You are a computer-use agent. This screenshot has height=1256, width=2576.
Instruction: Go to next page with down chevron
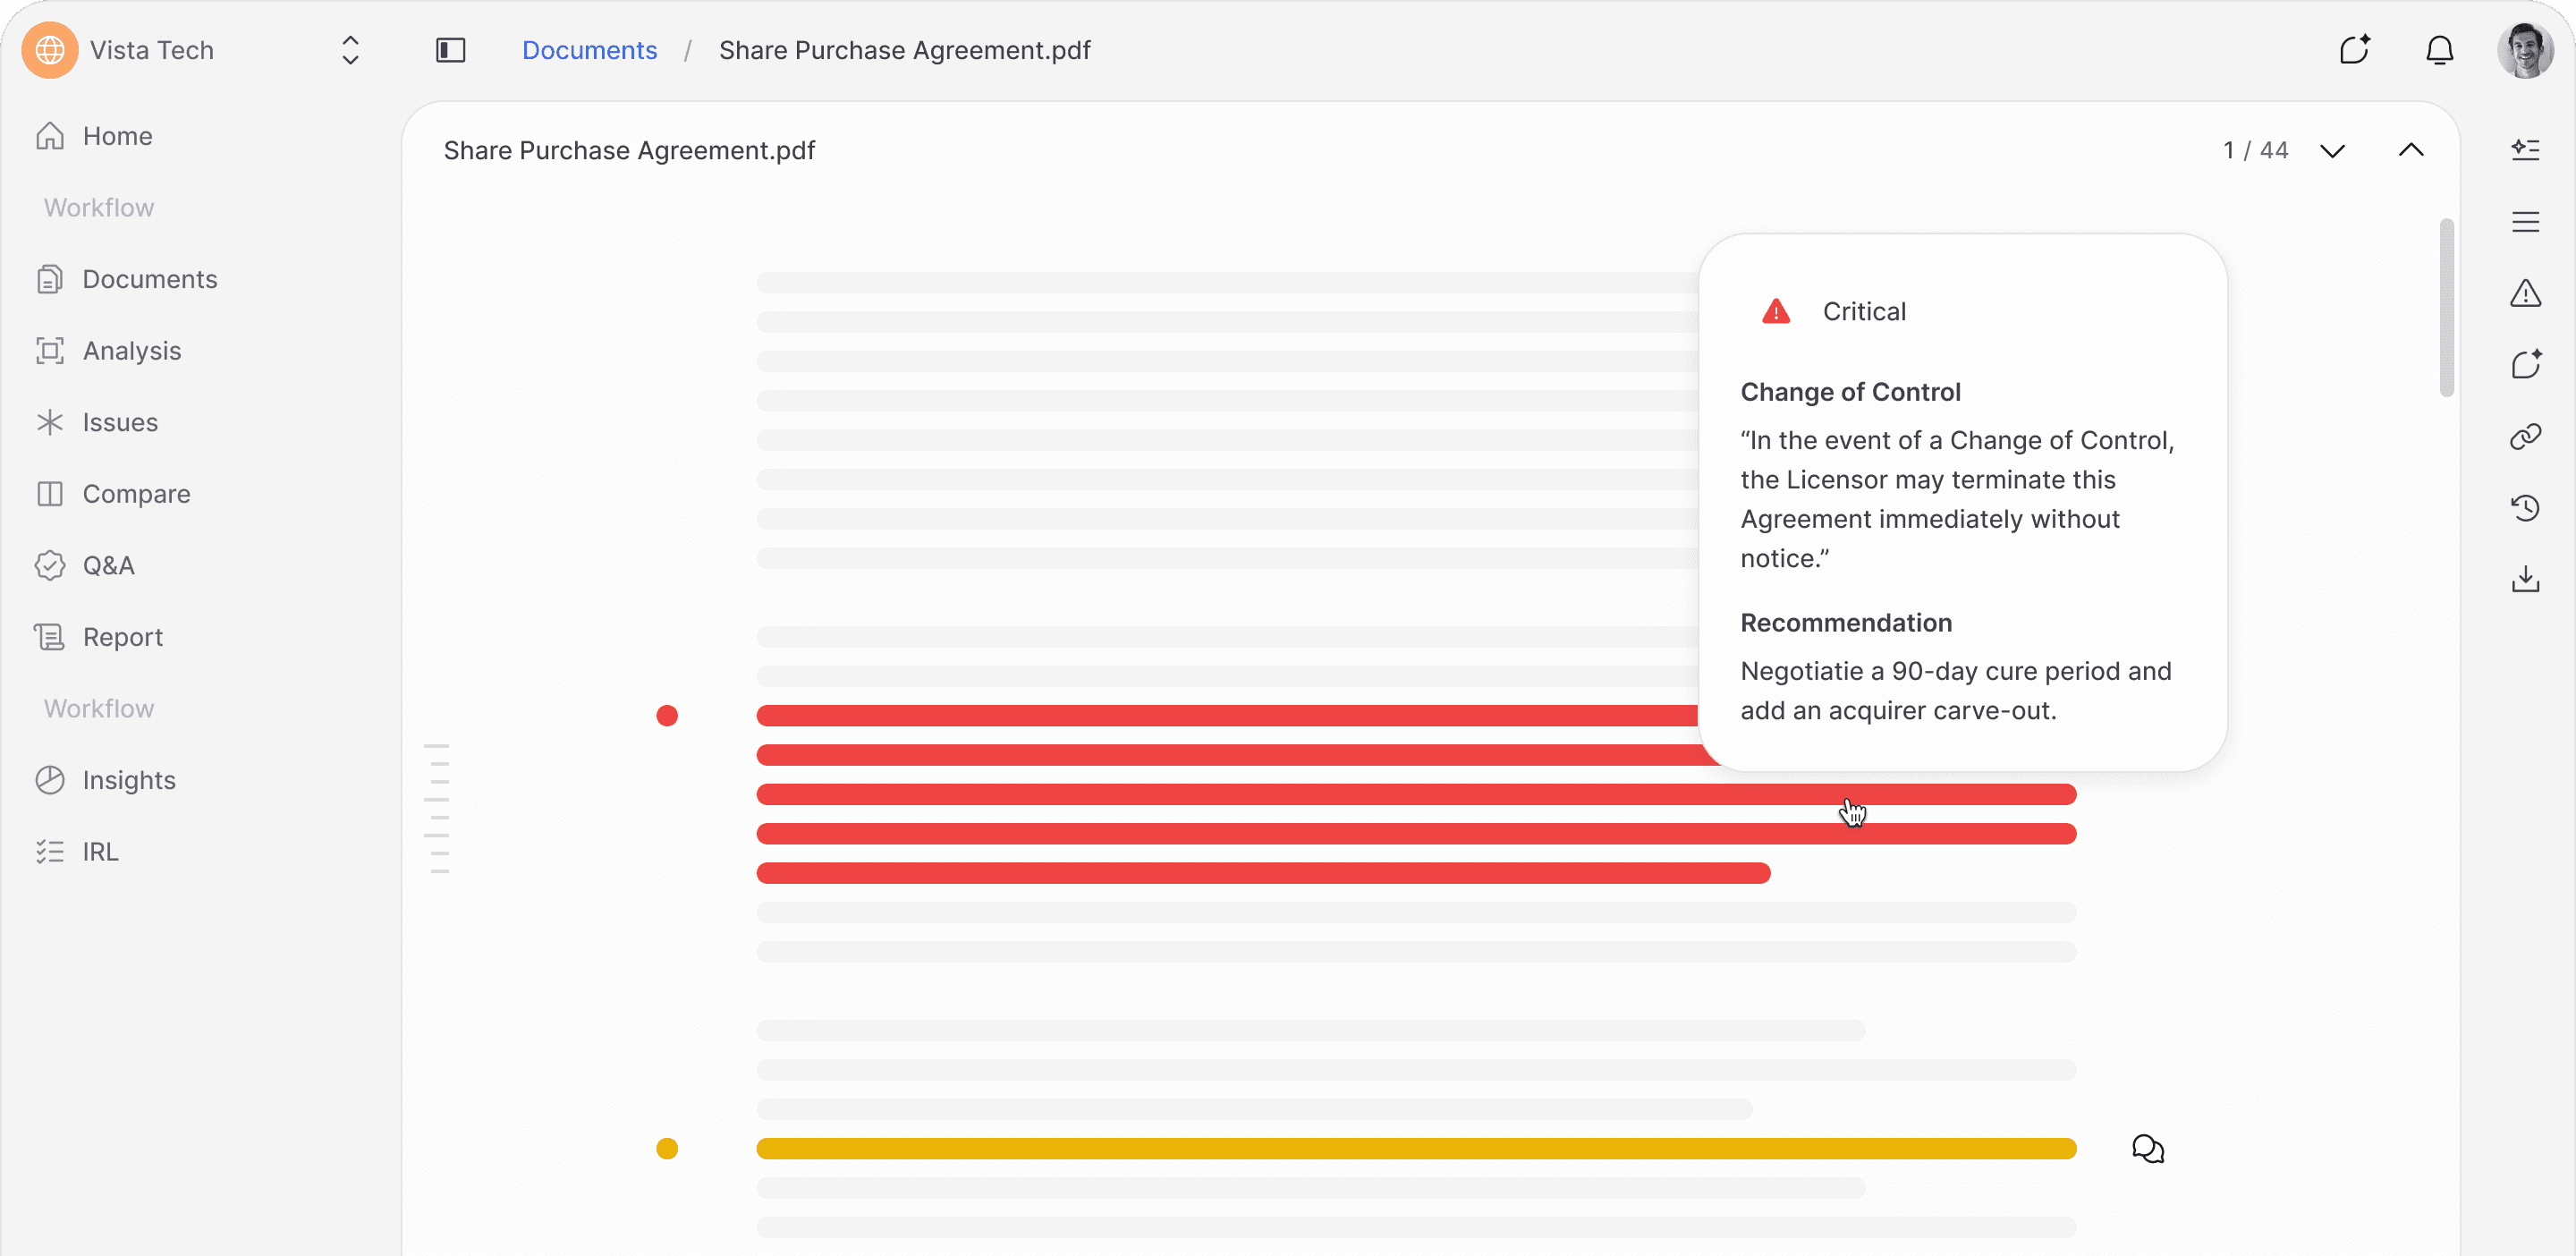pyautogui.click(x=2332, y=151)
